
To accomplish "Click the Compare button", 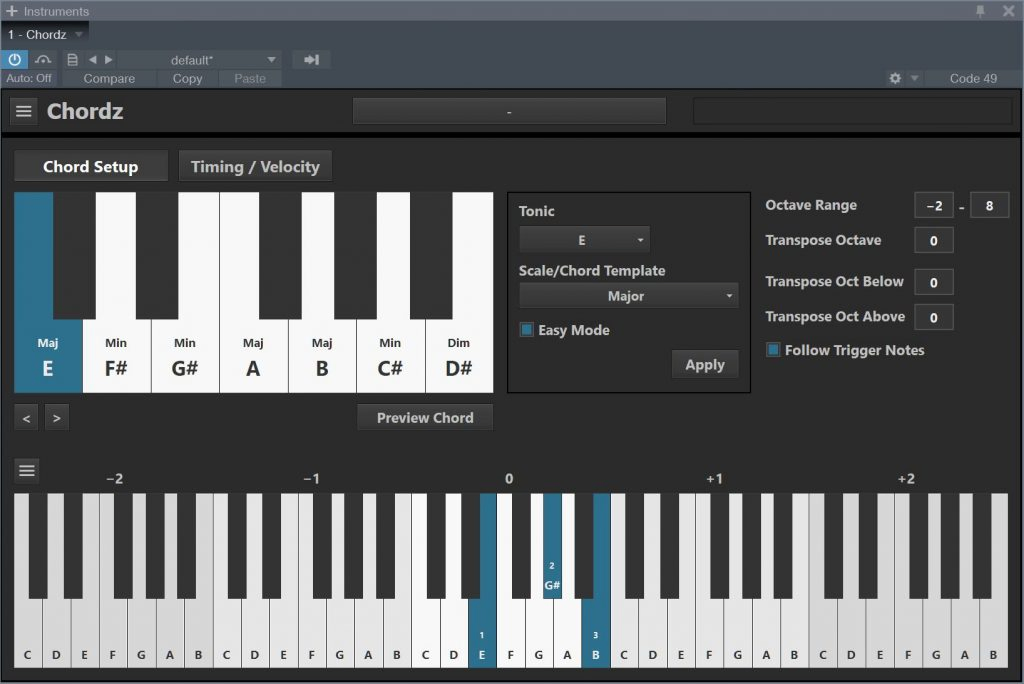I will point(109,78).
